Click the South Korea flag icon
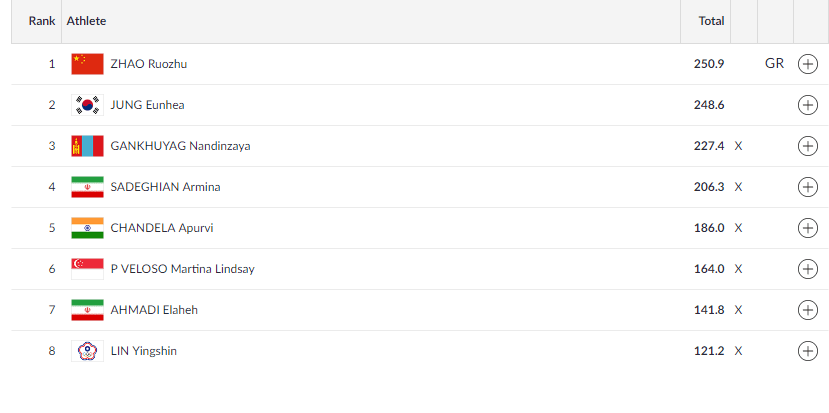829x413 pixels. 87,105
